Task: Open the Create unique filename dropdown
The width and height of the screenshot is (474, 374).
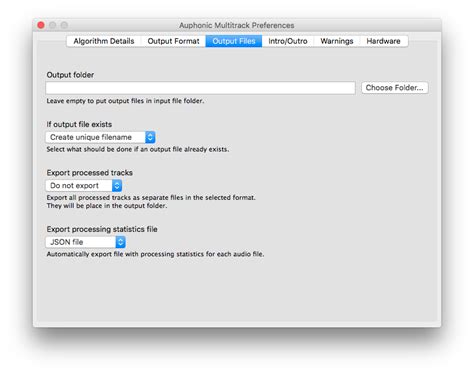Action: [100, 137]
